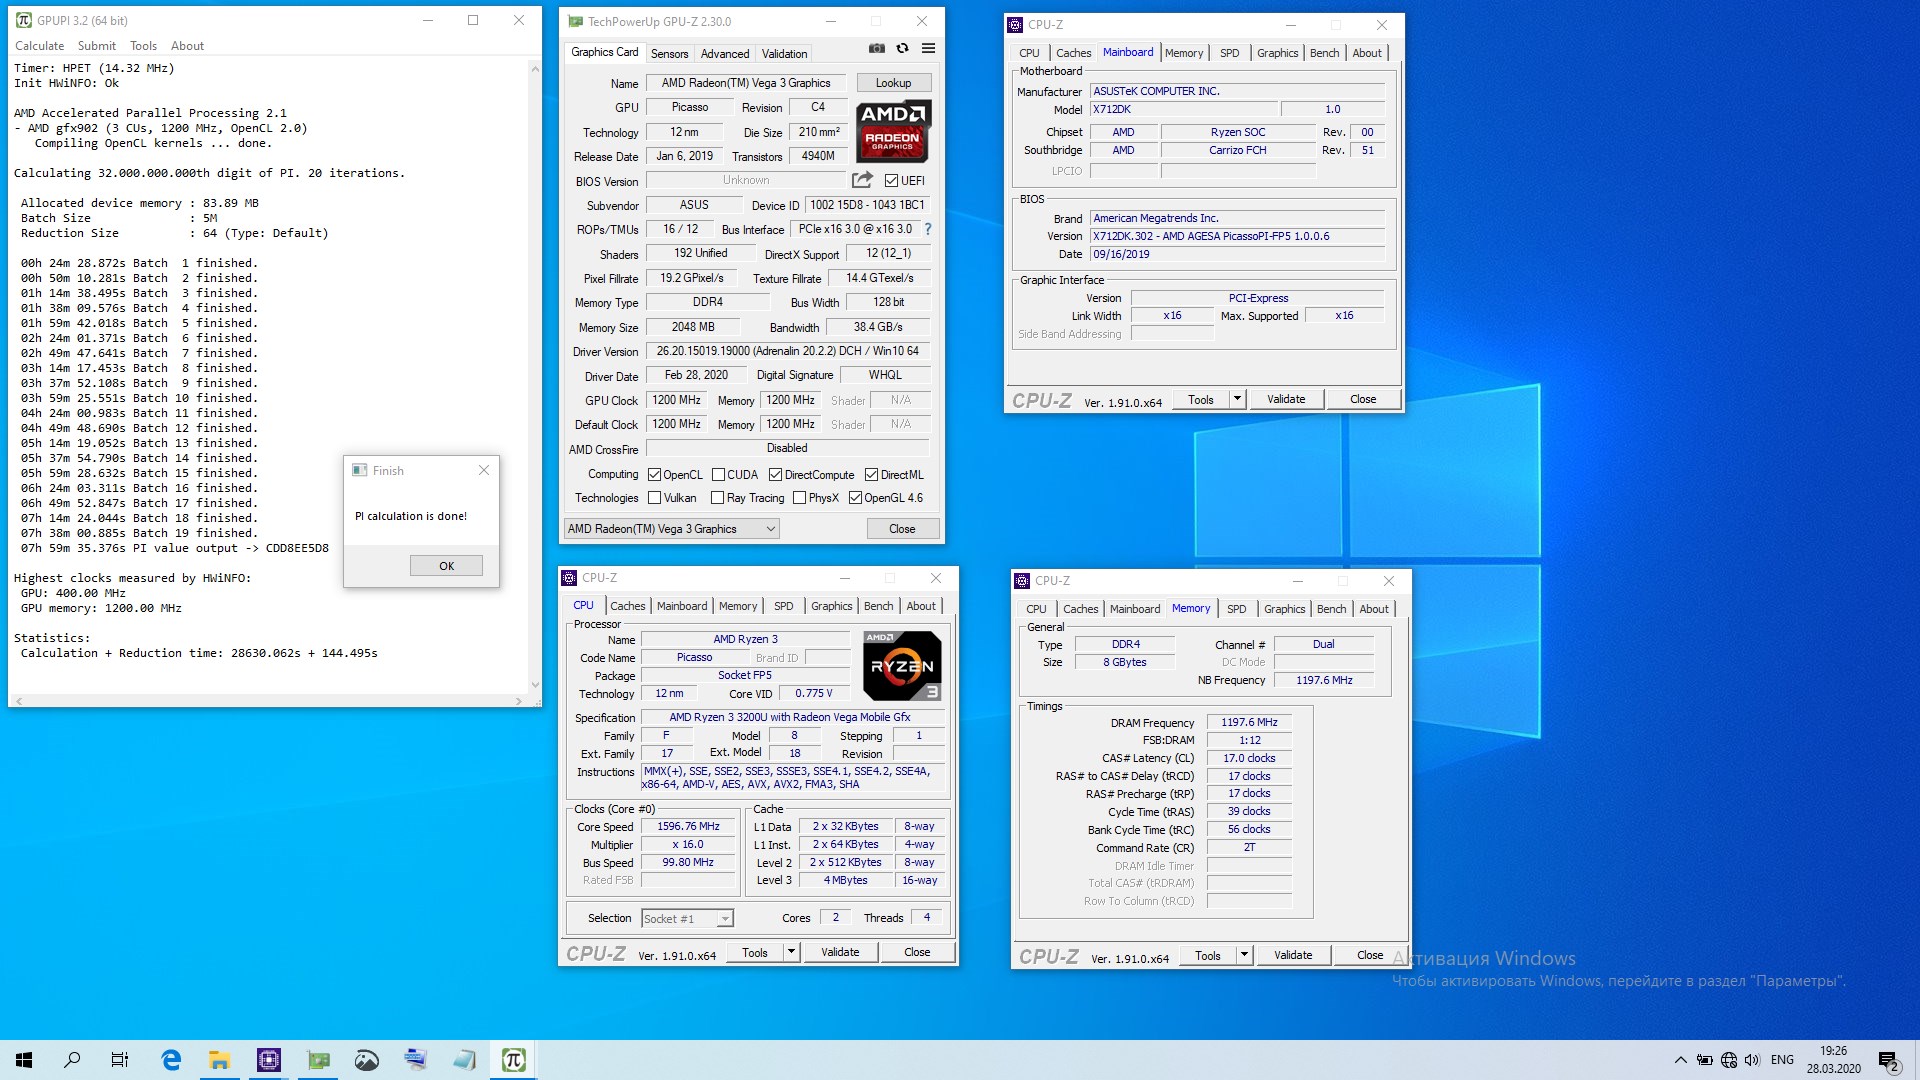Open the Validation tab in GPU-Z
Image resolution: width=1920 pixels, height=1080 pixels.
(x=784, y=54)
